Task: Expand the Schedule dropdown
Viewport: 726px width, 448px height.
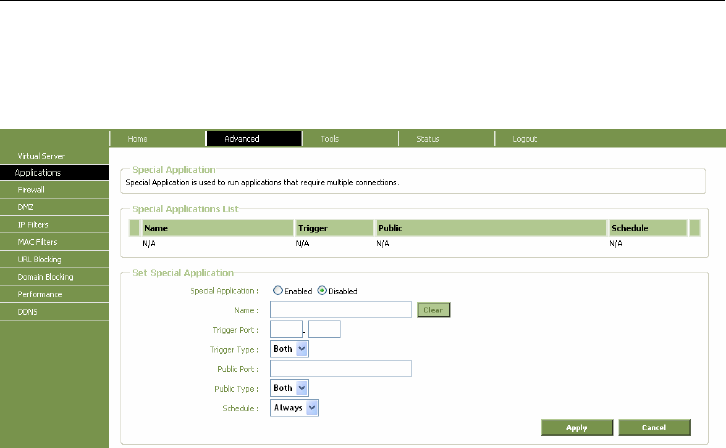Action: [x=295, y=407]
